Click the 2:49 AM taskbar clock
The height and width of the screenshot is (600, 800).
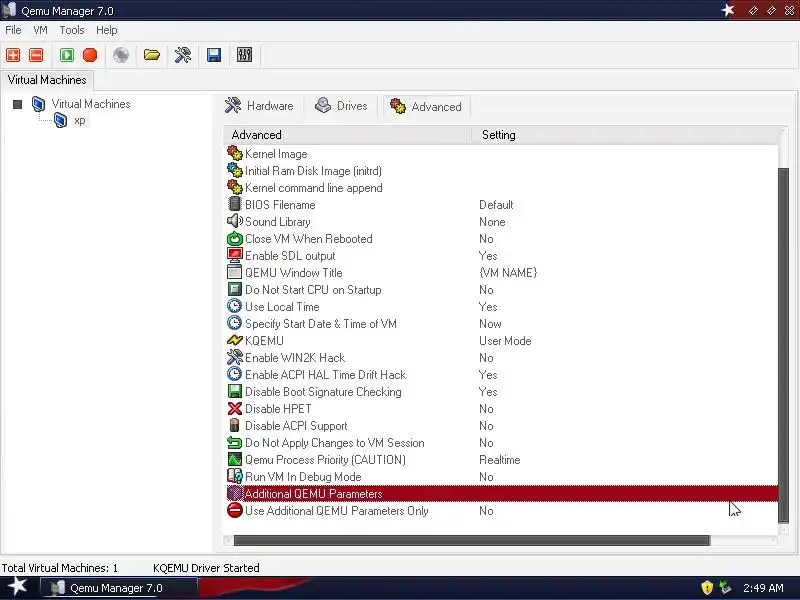pyautogui.click(x=763, y=588)
